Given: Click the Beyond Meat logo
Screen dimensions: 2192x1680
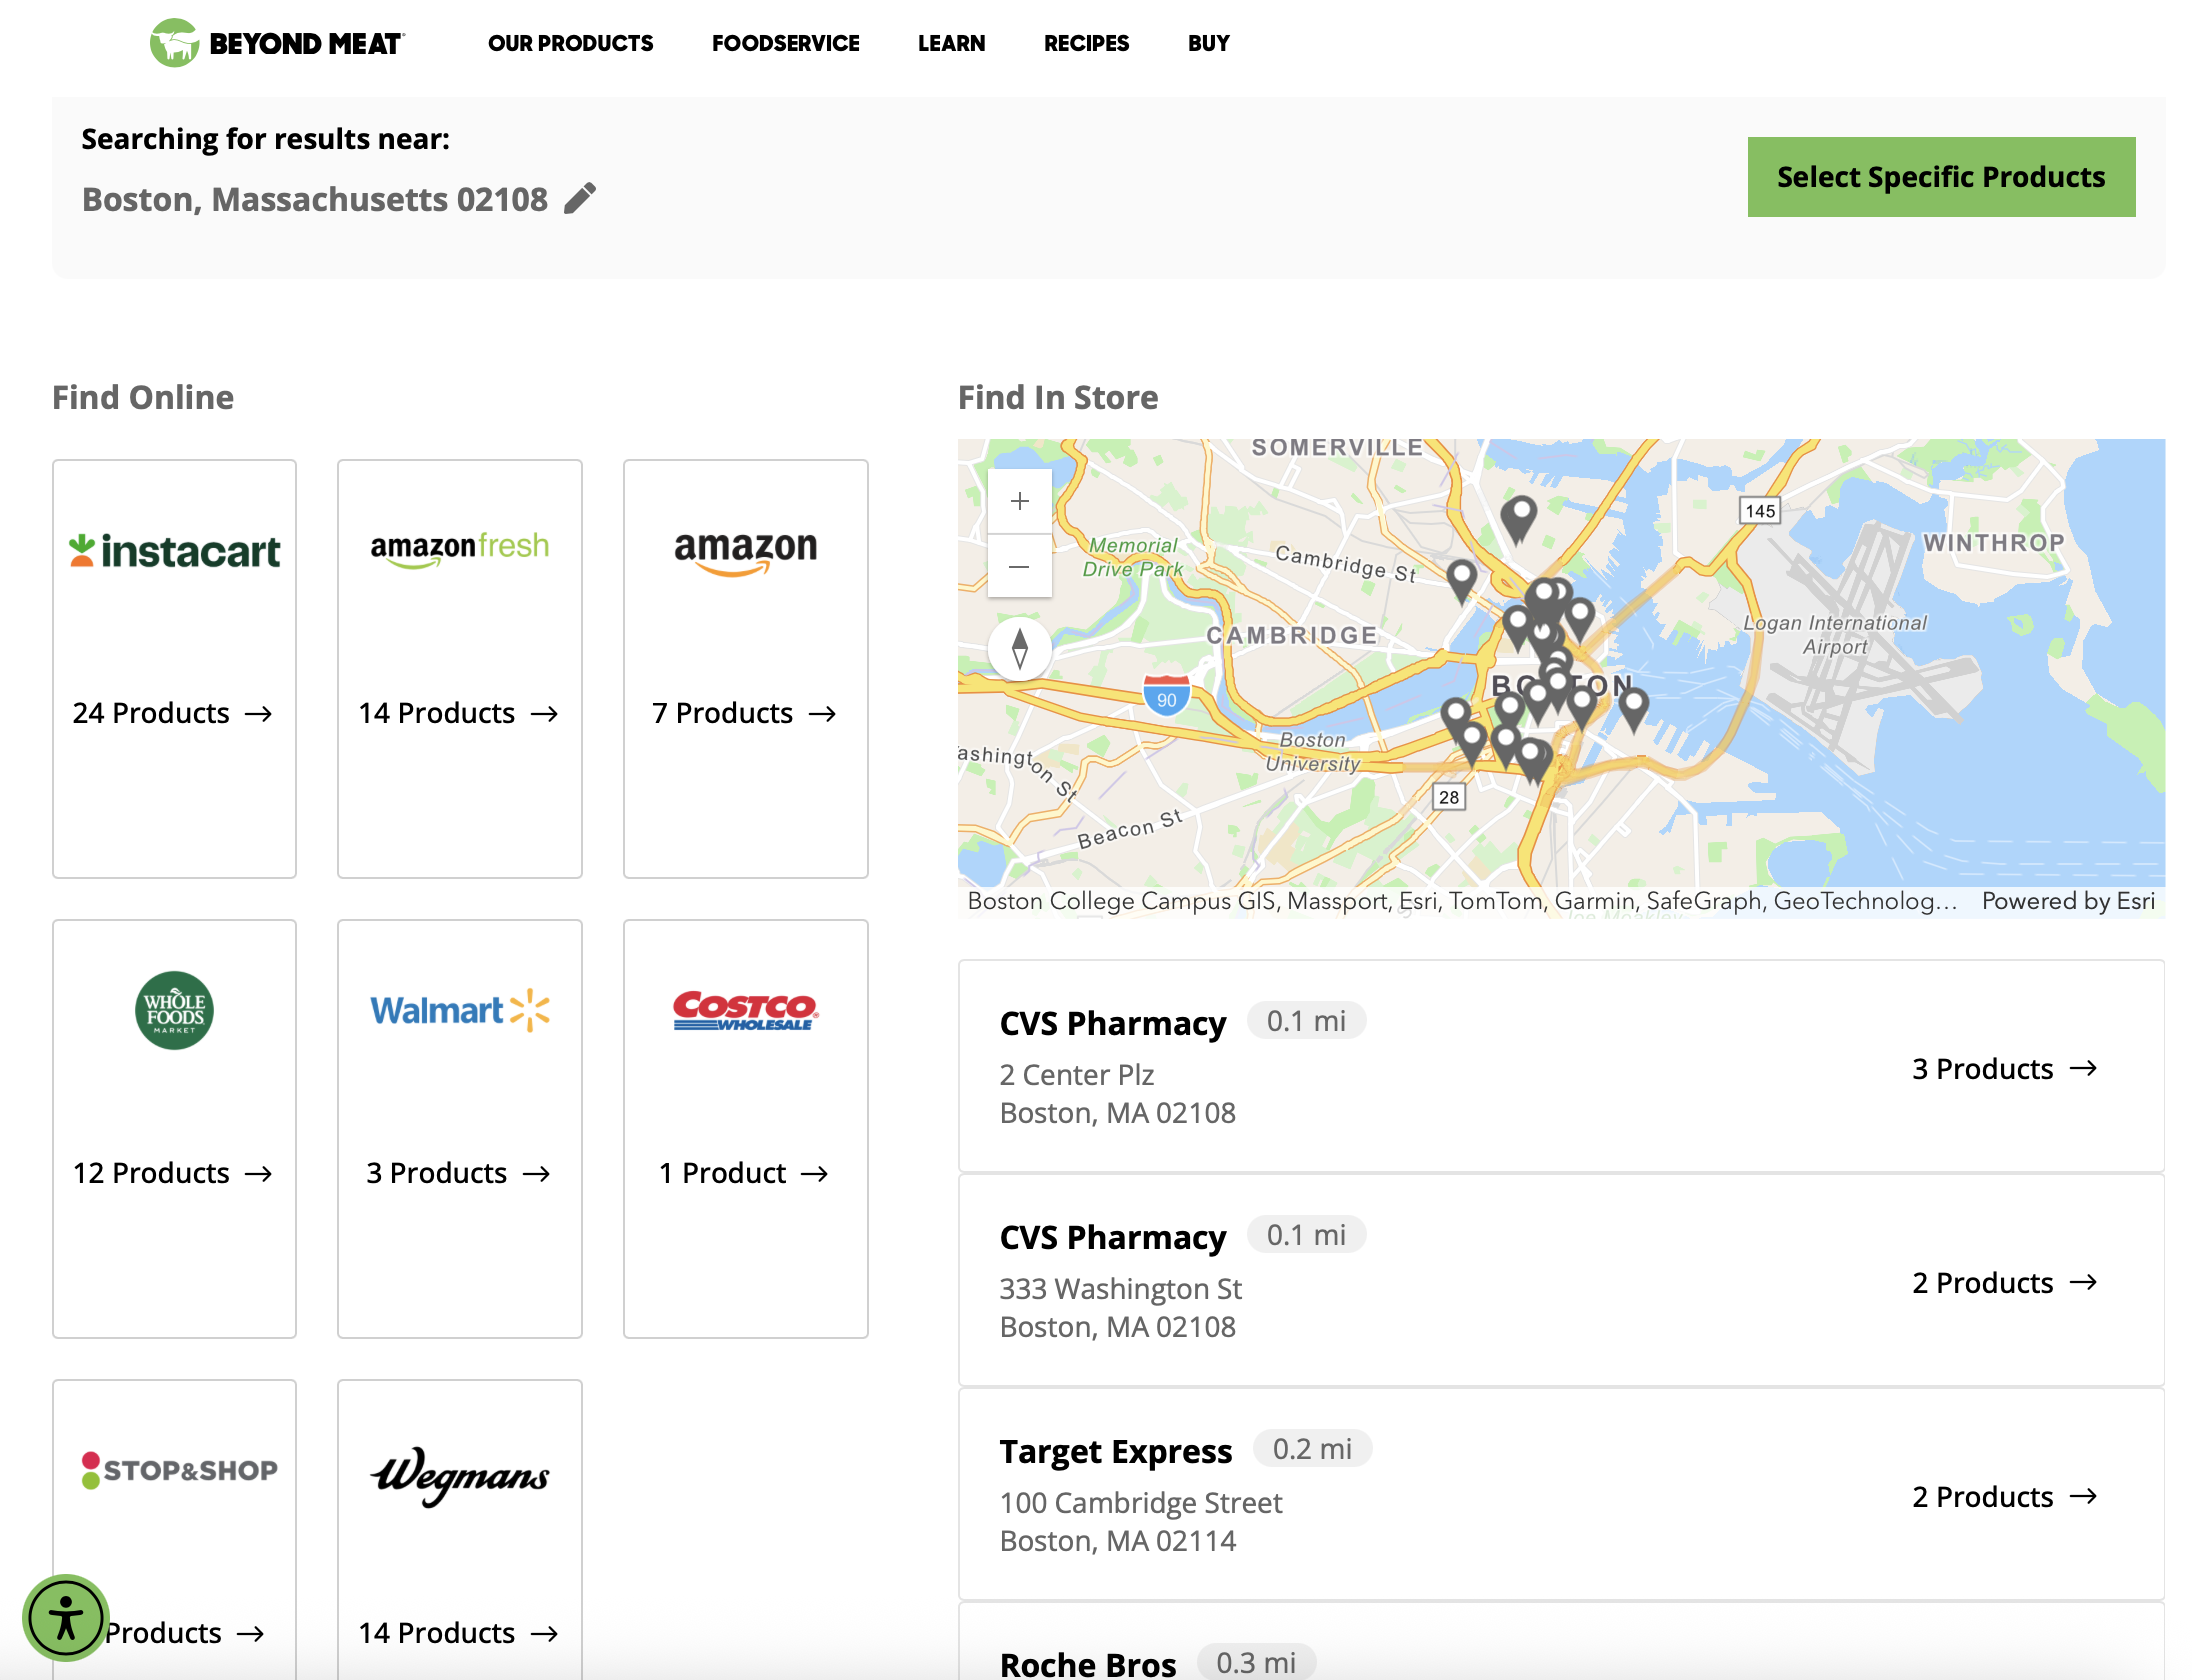Looking at the screenshot, I should [277, 43].
